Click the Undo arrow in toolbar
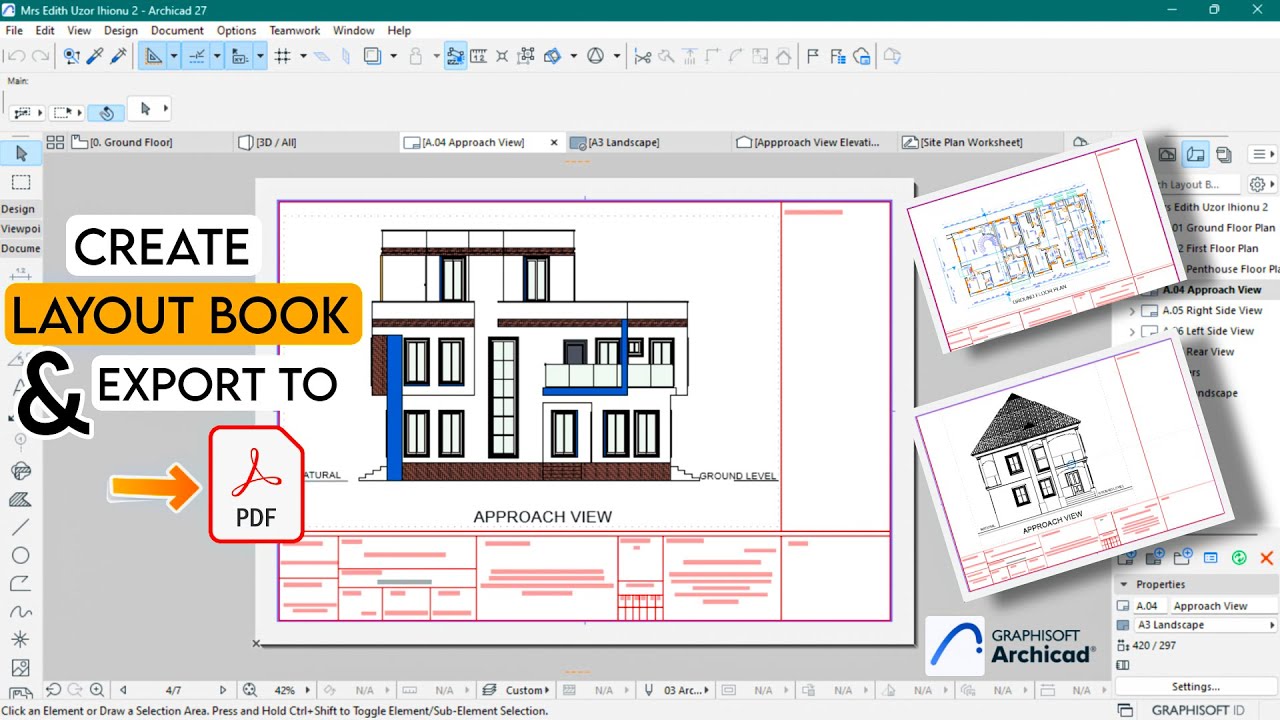Screen dimensions: 1280x720 [16, 56]
